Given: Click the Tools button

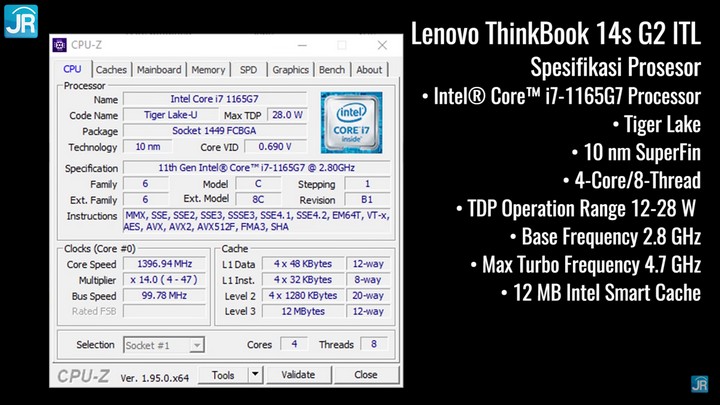Looking at the screenshot, I should click(x=223, y=375).
